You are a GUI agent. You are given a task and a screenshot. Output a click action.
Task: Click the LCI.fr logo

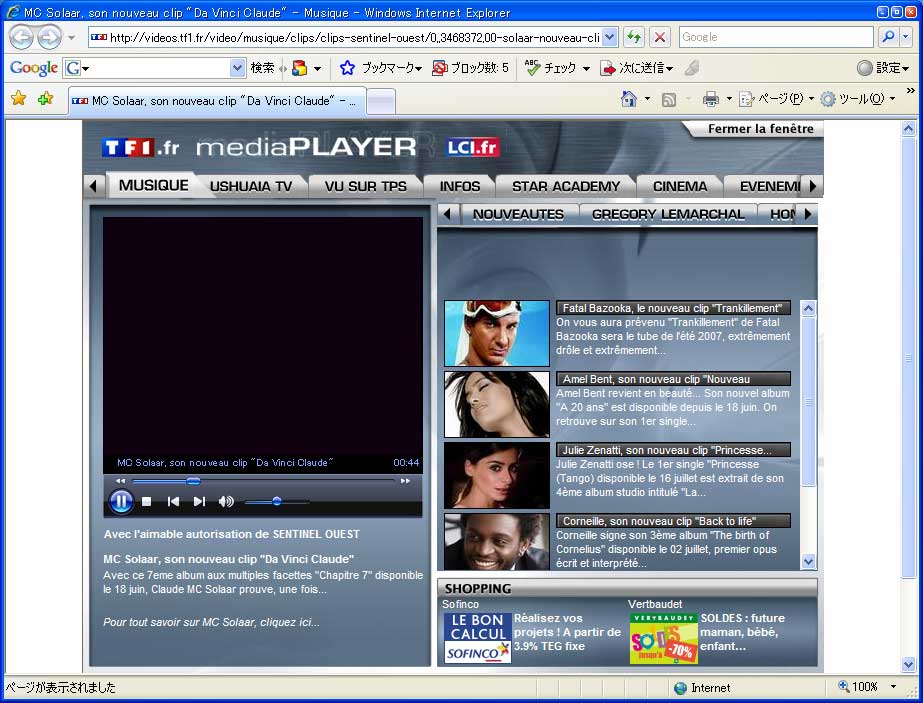473,147
